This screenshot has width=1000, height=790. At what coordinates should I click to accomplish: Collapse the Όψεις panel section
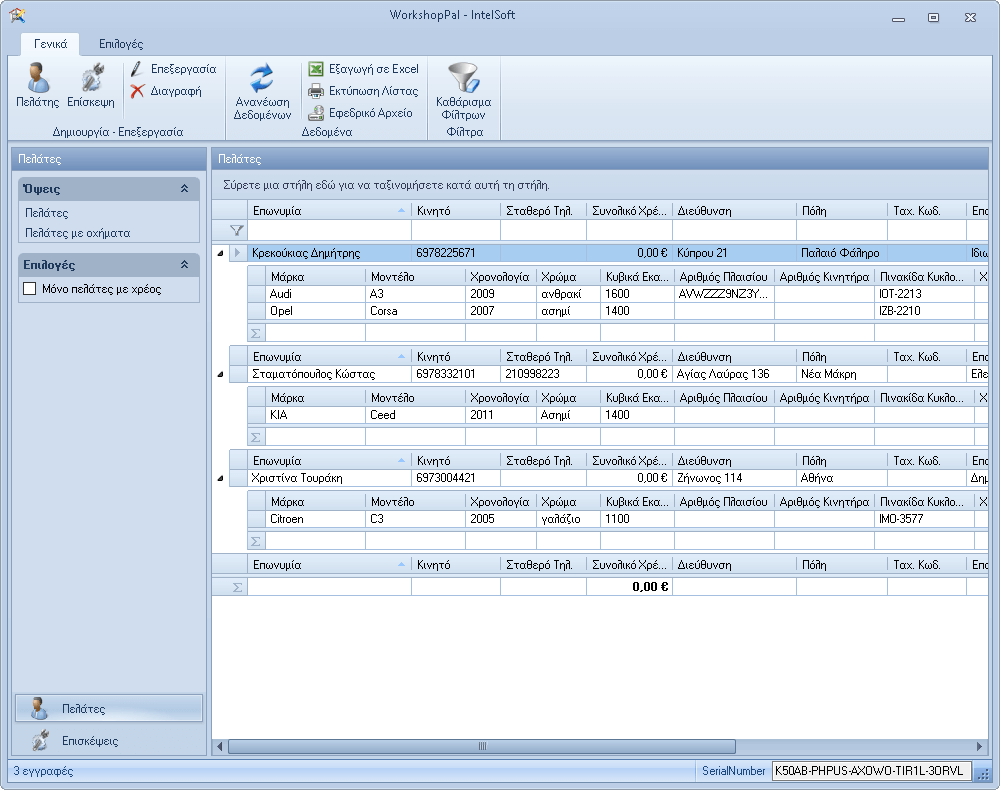coord(184,188)
